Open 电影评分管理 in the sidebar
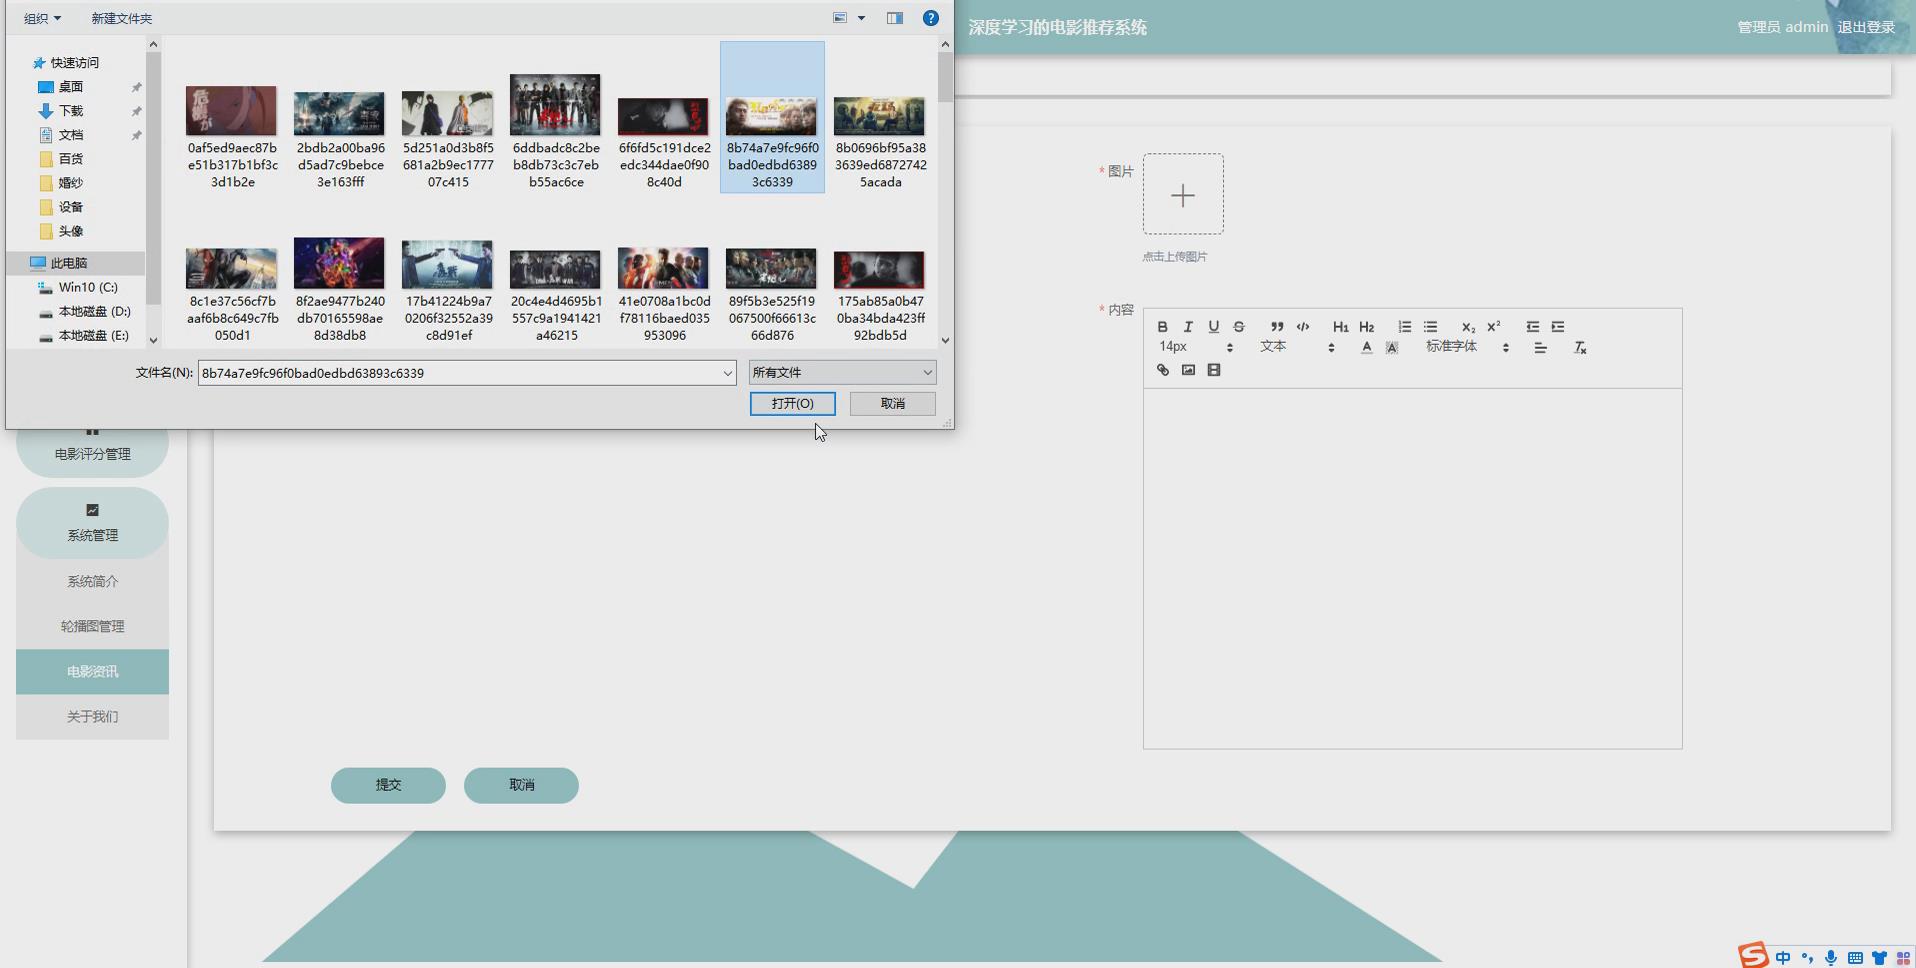 92,453
